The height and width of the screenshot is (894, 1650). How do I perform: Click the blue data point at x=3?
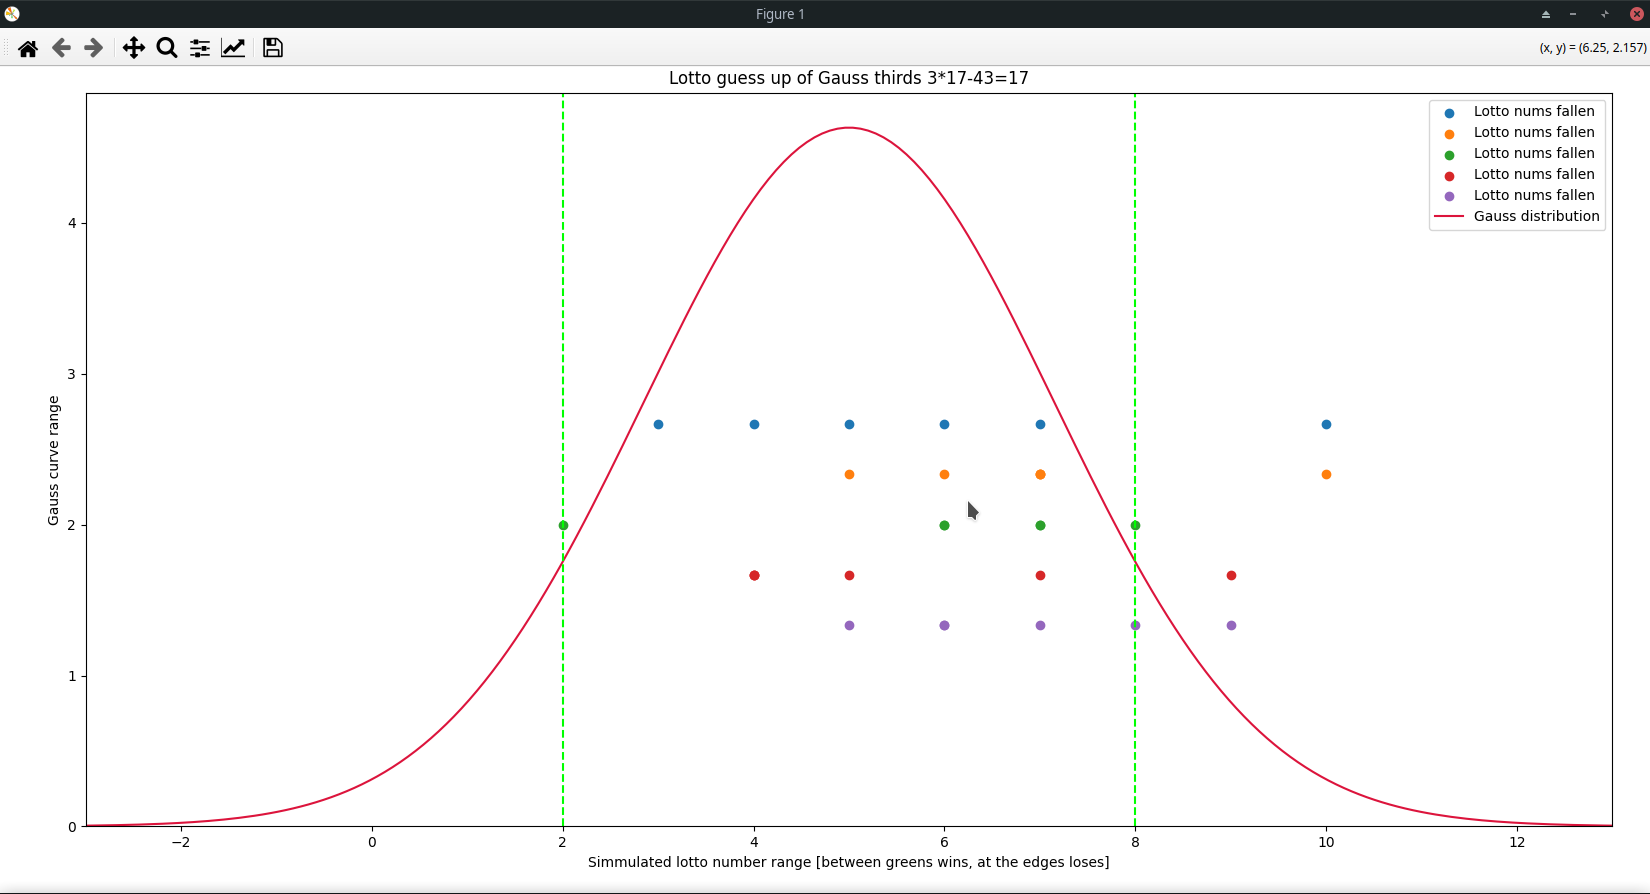click(658, 425)
